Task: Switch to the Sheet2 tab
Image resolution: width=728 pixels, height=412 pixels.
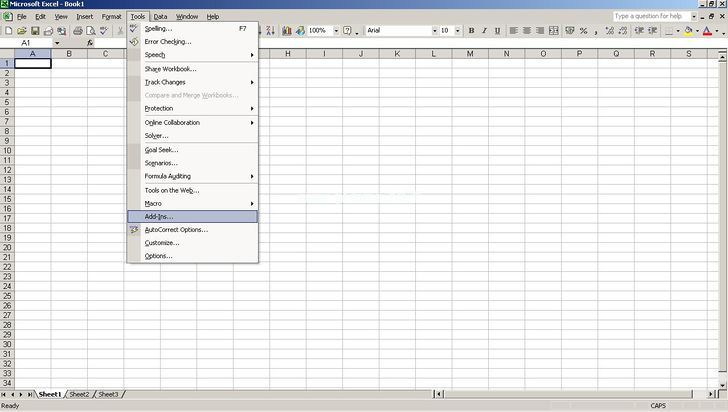Action: [x=80, y=394]
